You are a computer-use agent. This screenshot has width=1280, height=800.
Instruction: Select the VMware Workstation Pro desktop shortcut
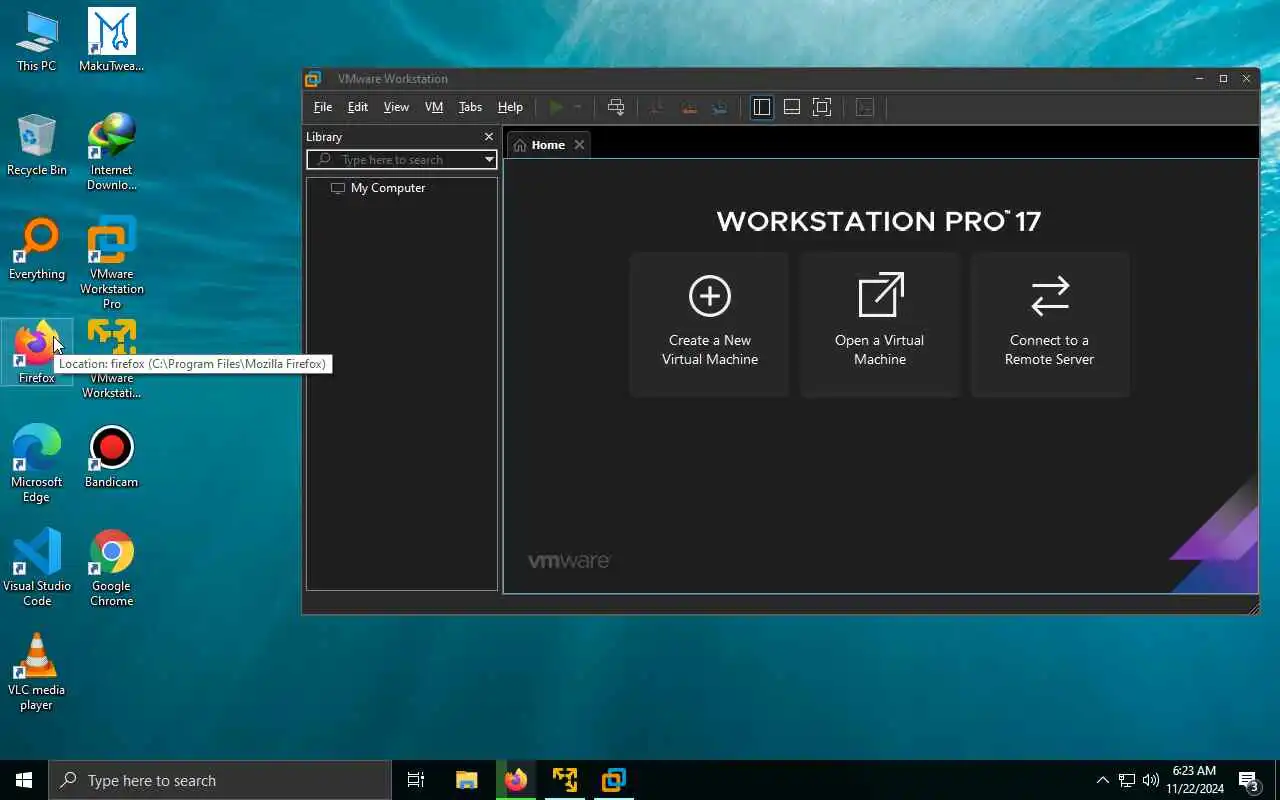pyautogui.click(x=111, y=263)
